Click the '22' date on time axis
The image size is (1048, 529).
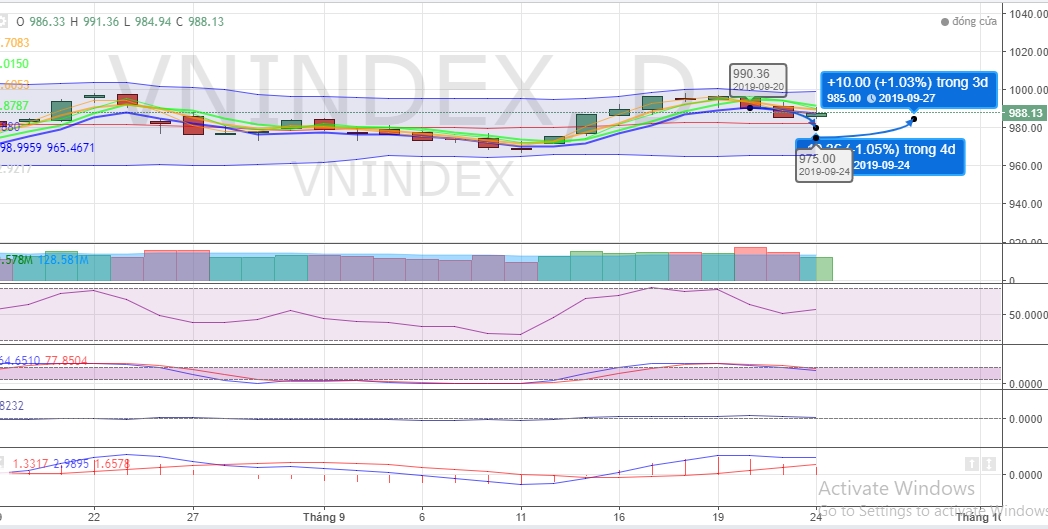click(94, 517)
